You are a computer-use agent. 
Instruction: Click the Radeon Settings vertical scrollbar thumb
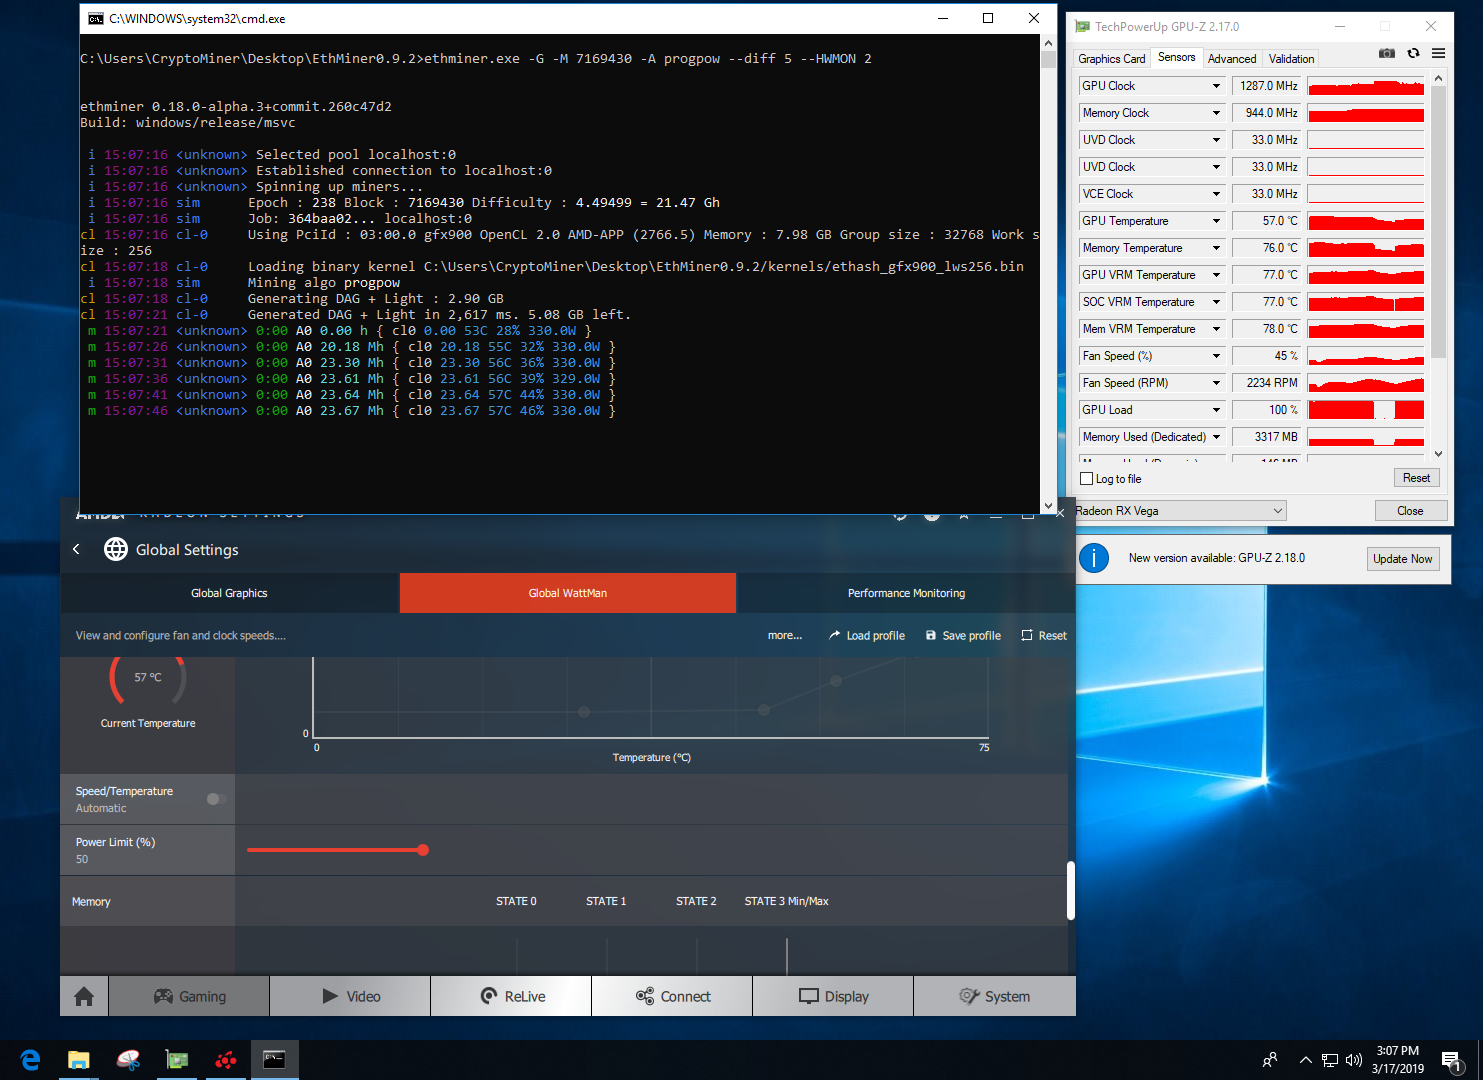click(x=1071, y=890)
